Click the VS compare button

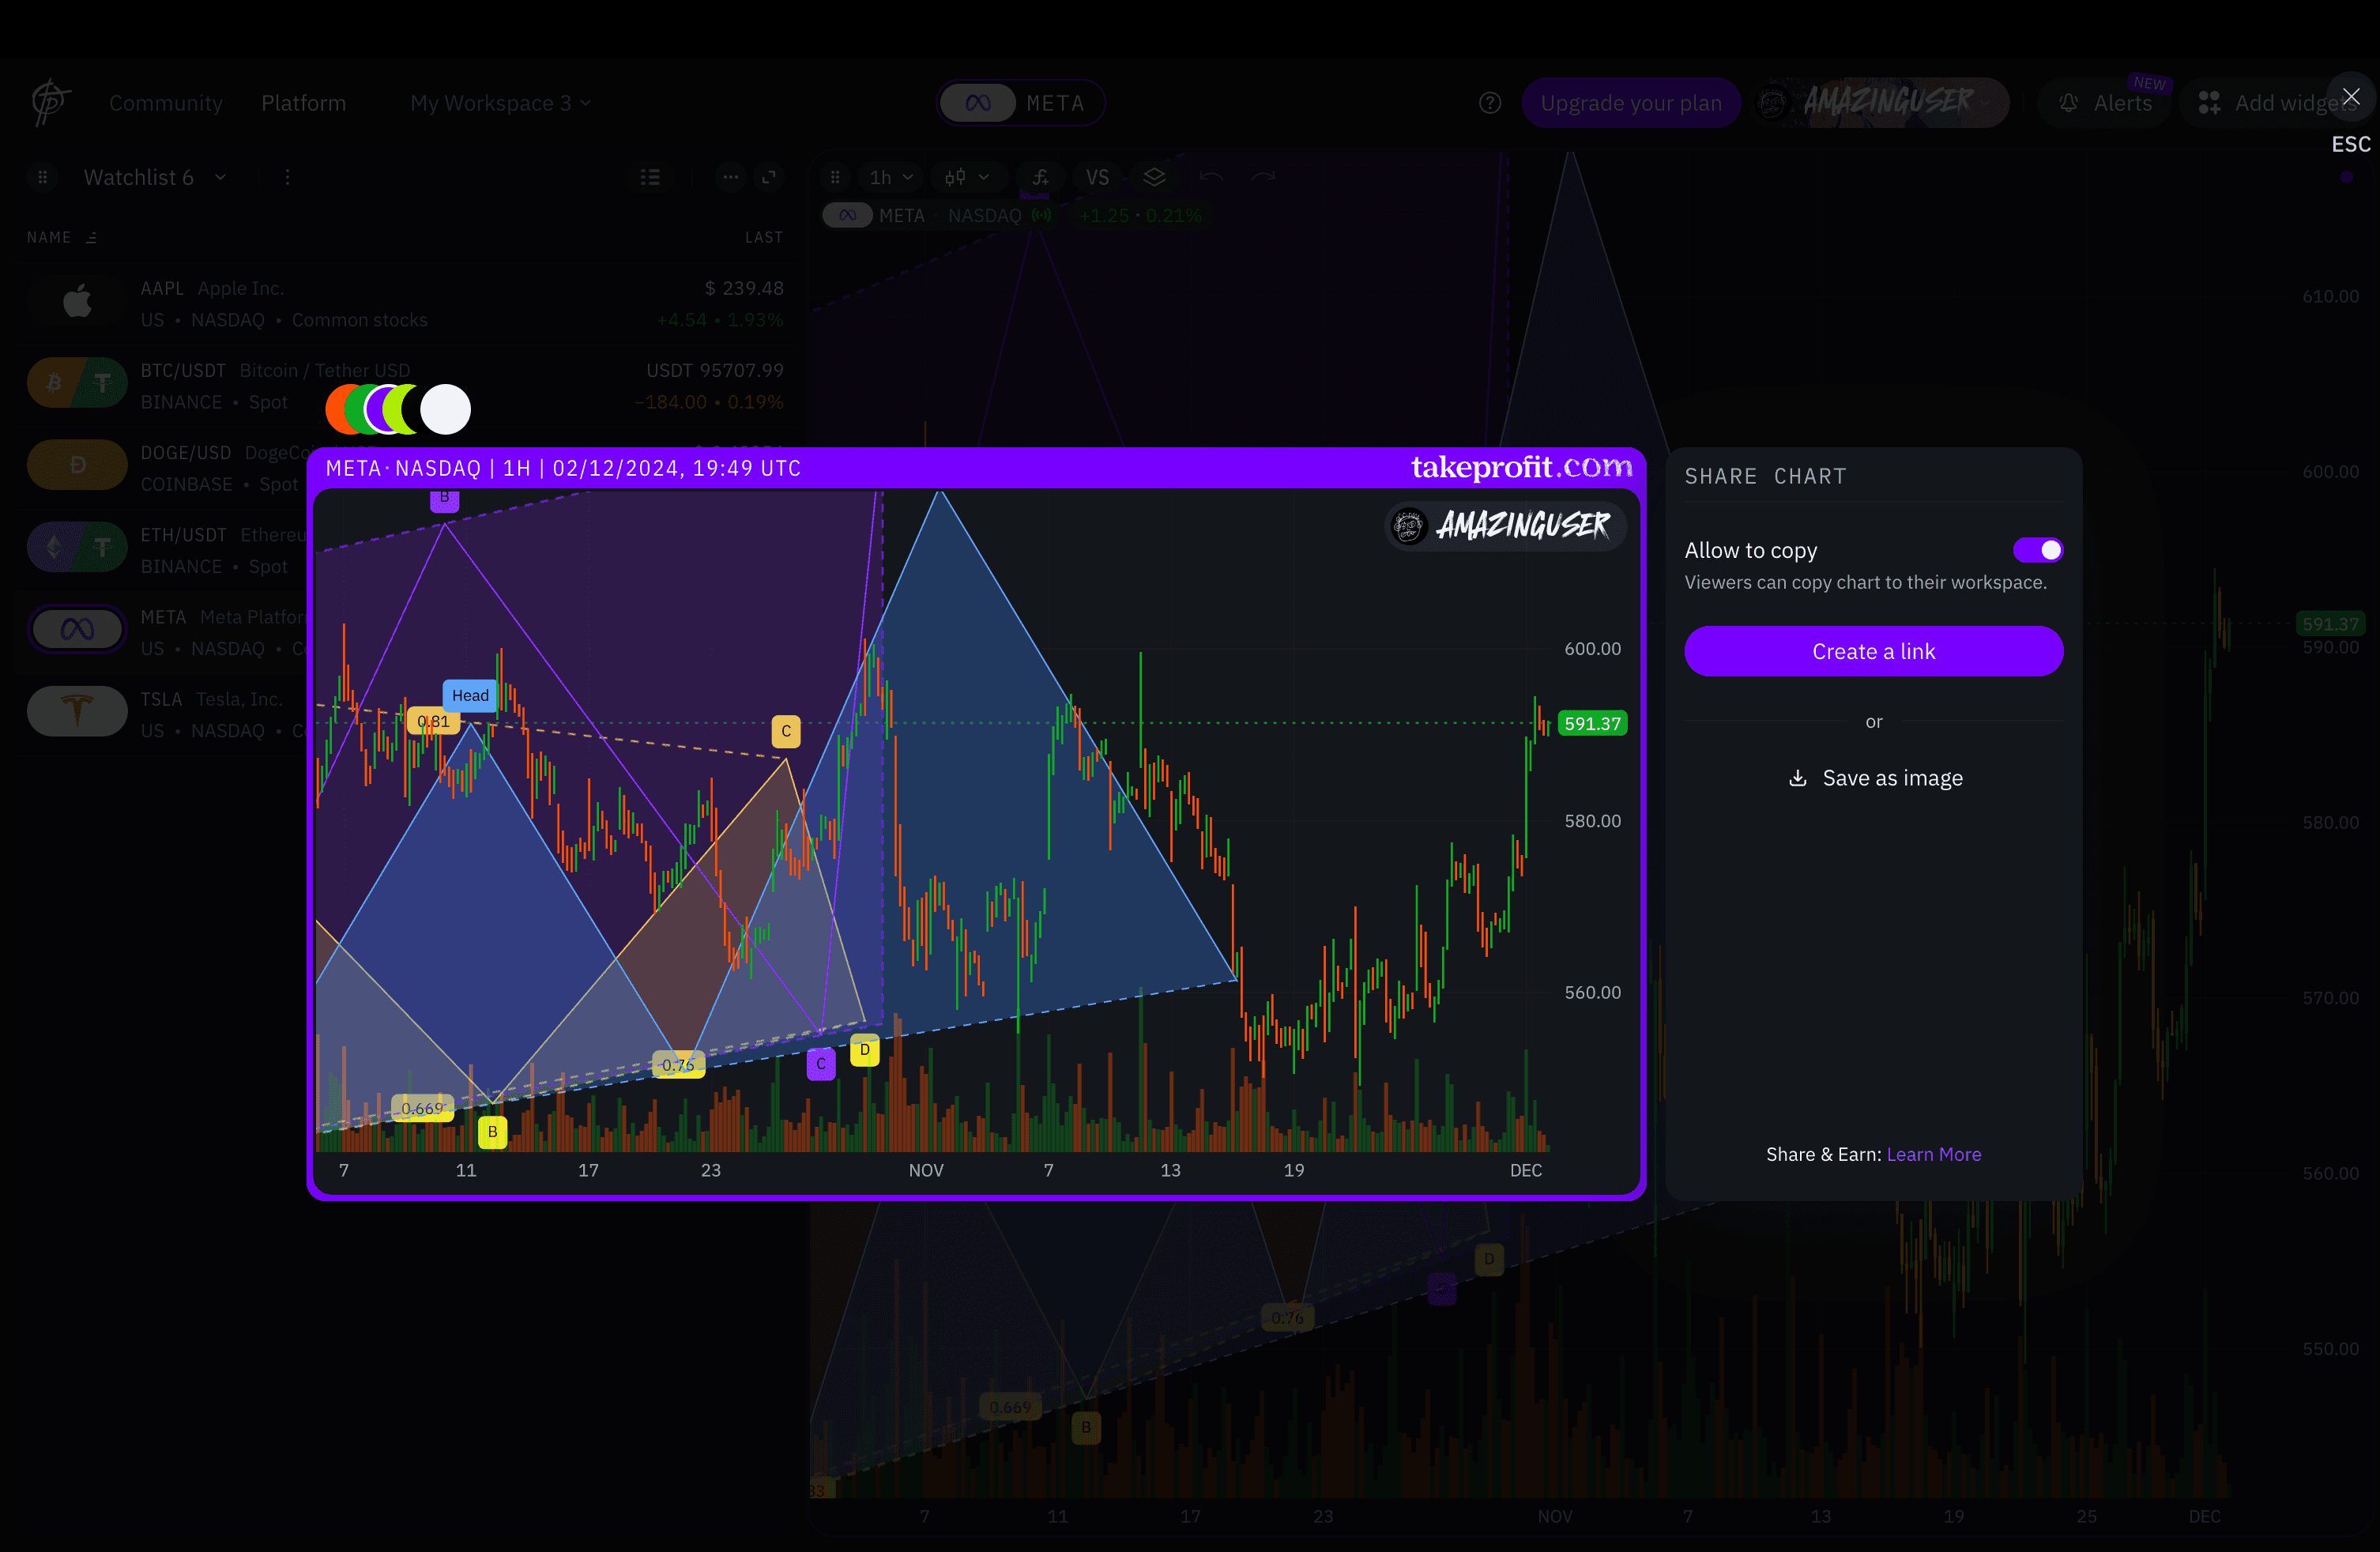[1097, 177]
